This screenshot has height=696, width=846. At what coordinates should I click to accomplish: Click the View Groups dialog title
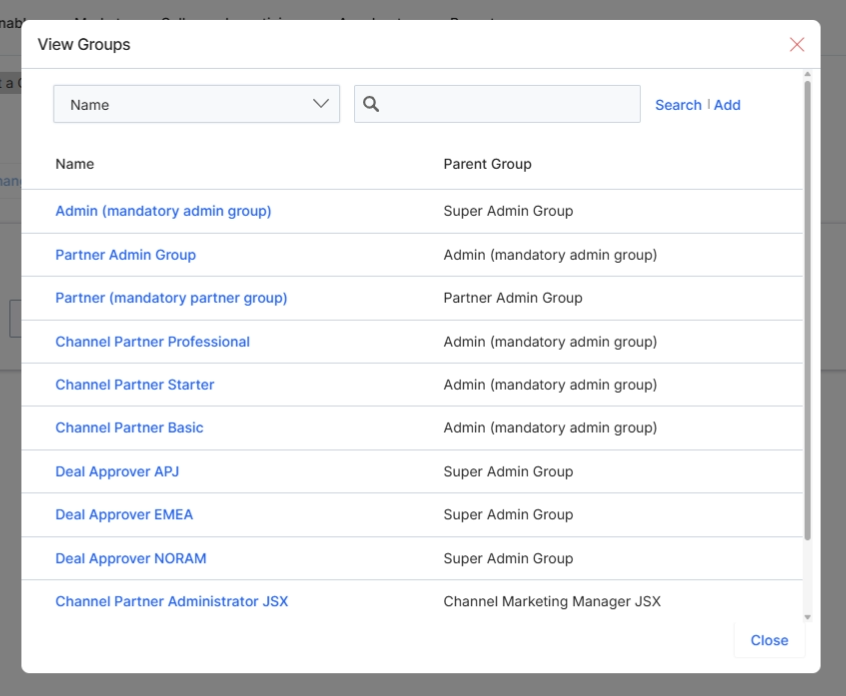coord(84,44)
